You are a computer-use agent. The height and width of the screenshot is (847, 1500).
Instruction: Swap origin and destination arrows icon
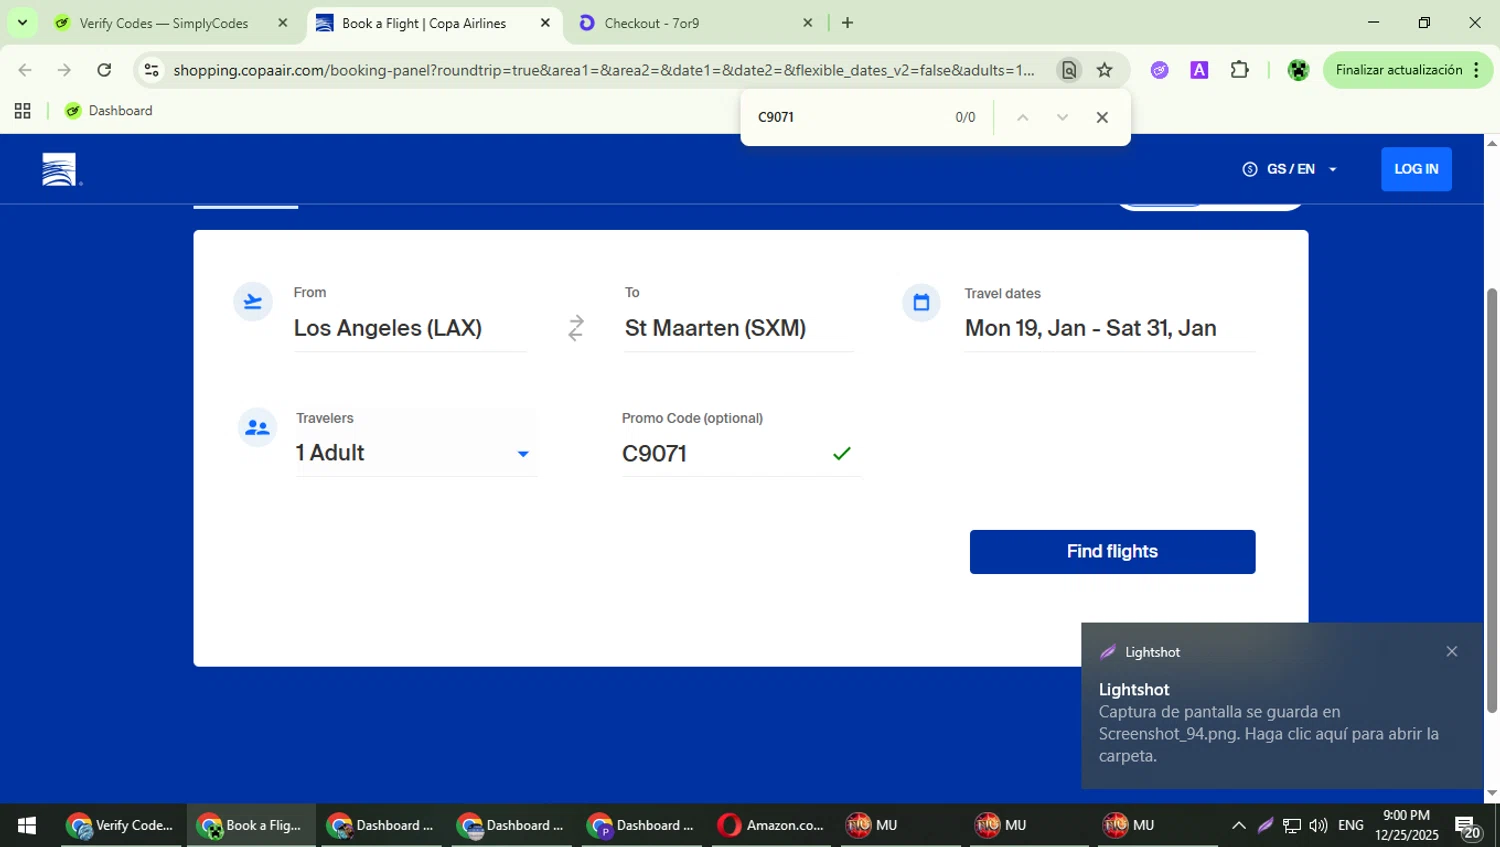coord(576,328)
